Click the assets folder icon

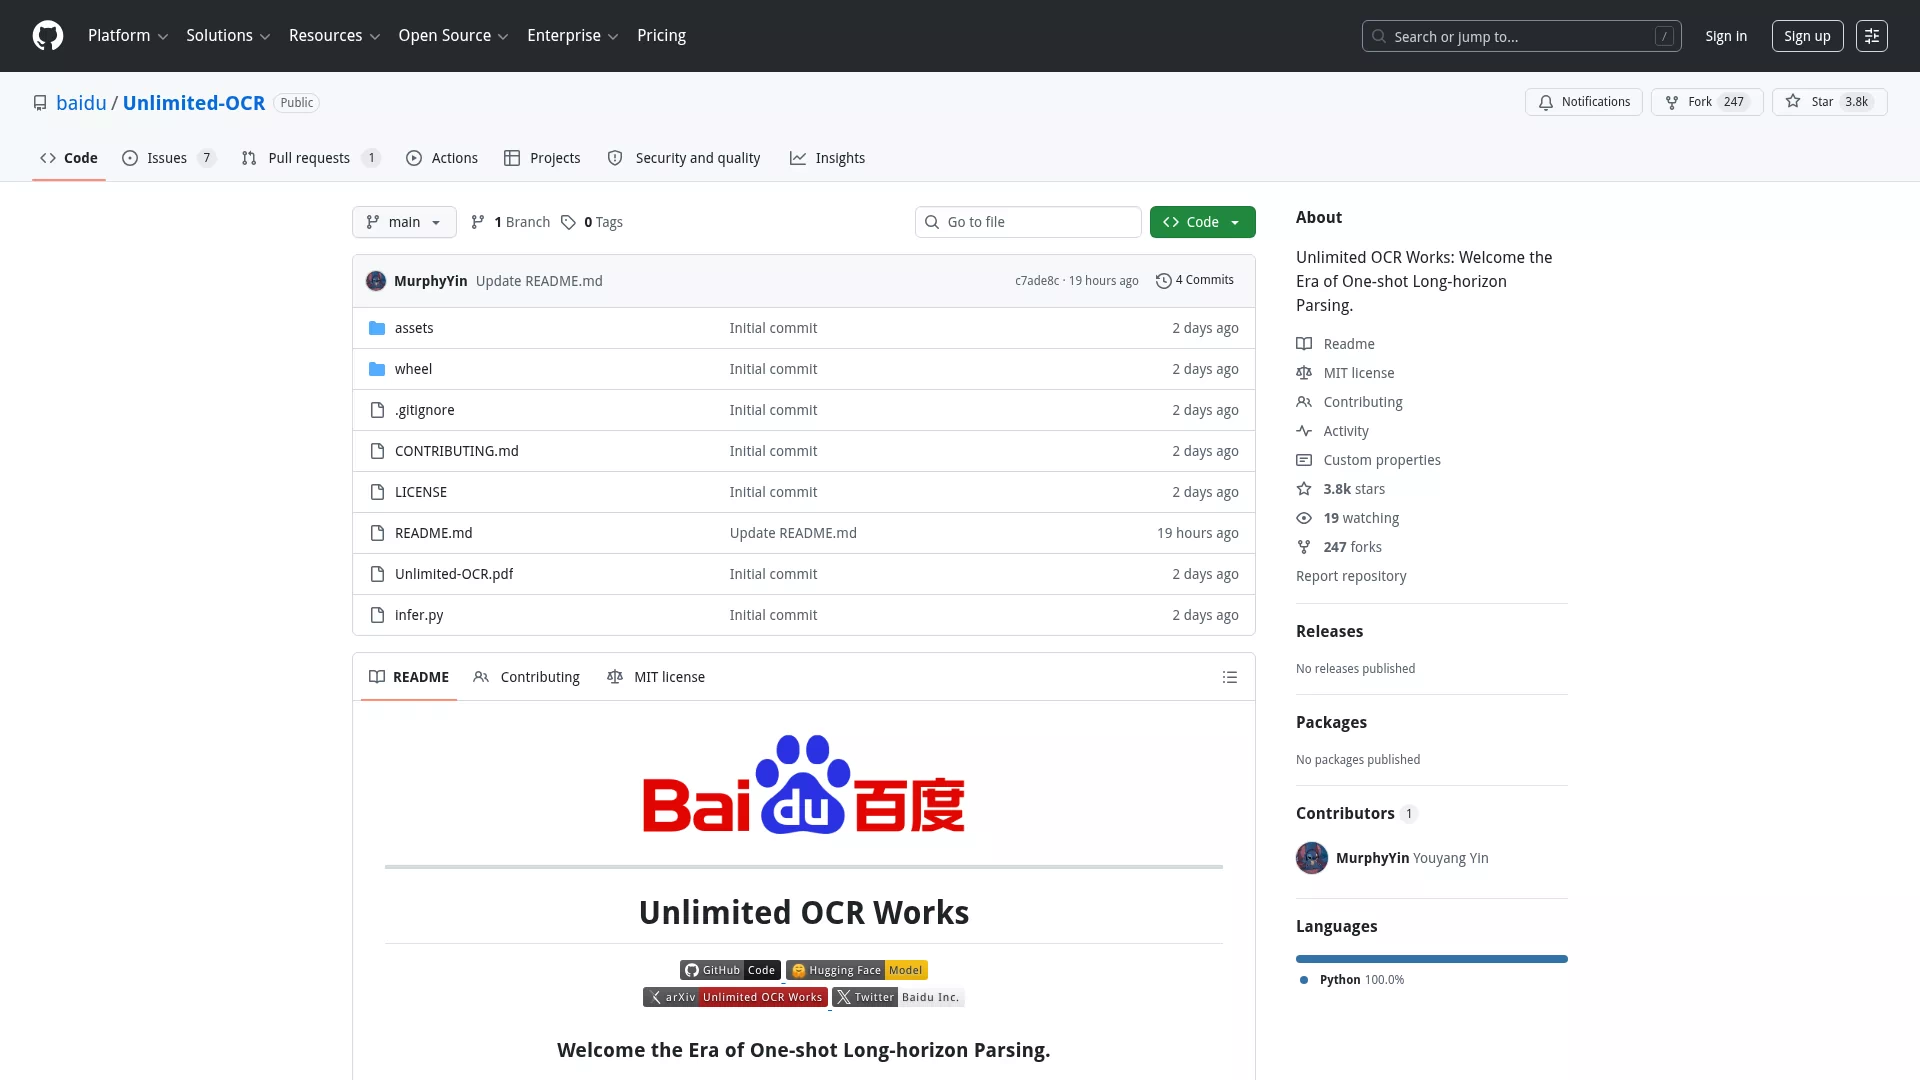377,328
